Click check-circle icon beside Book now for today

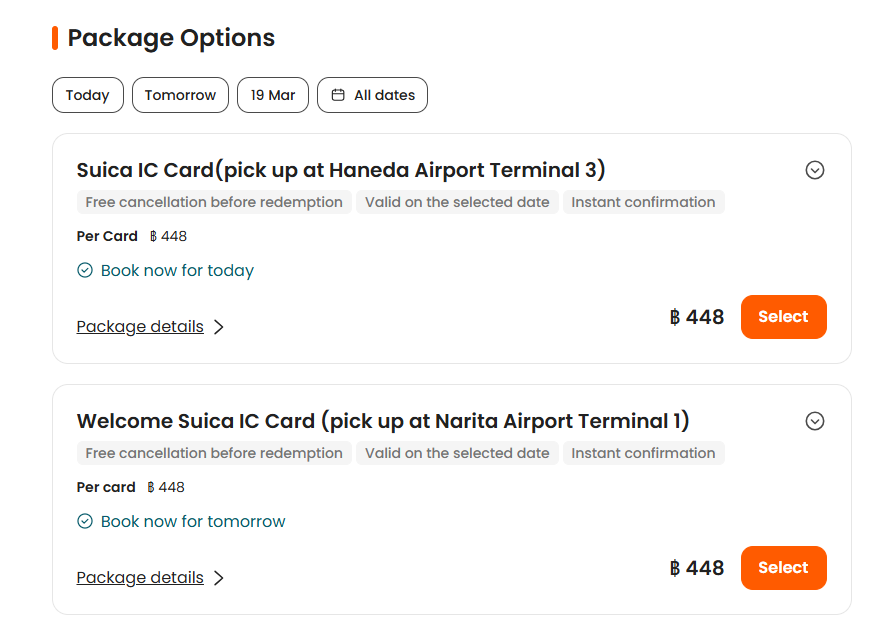coord(85,270)
